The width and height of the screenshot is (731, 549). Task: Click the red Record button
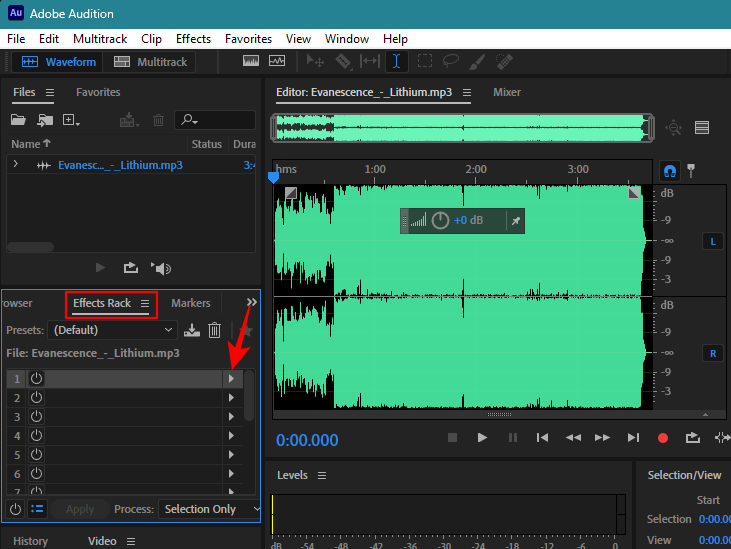click(662, 438)
